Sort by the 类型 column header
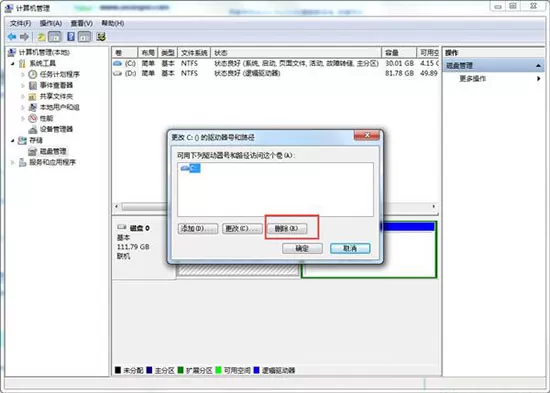 [x=168, y=53]
